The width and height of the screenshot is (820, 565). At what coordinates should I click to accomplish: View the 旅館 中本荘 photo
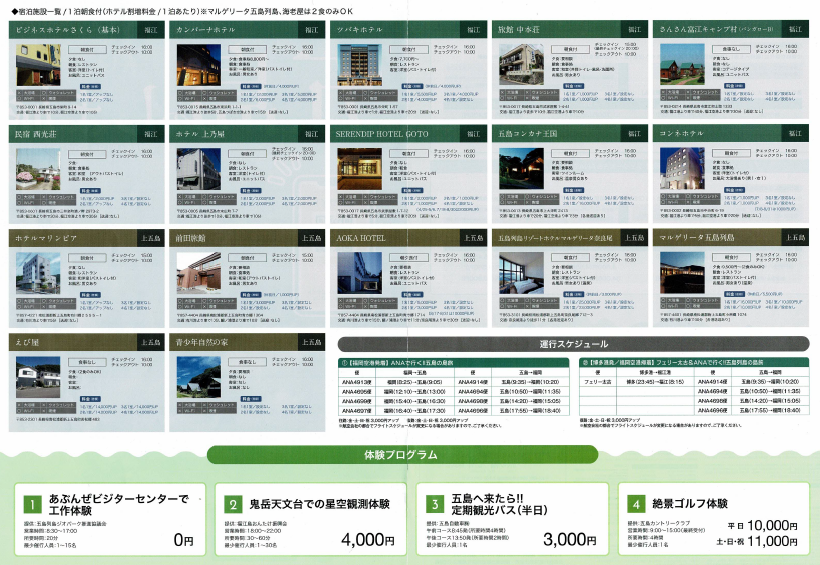click(521, 65)
